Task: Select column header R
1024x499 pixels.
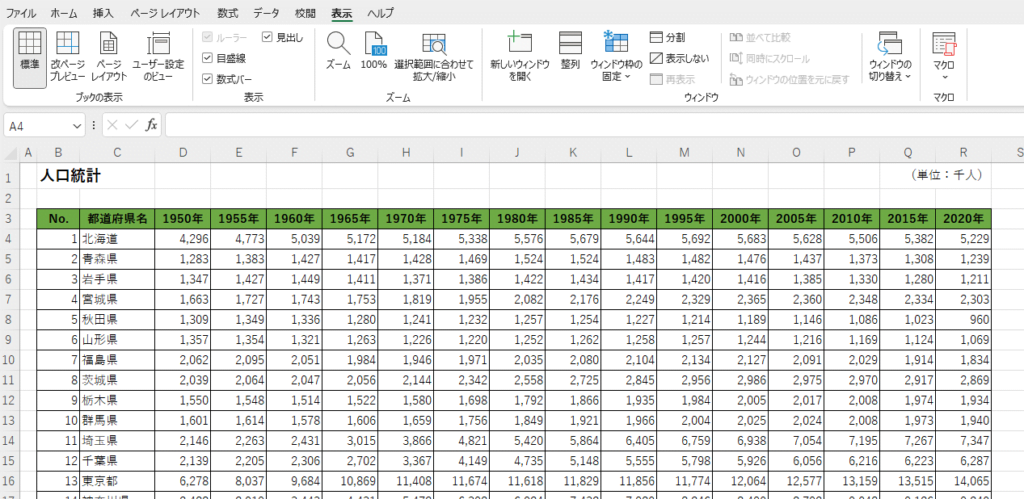Action: click(963, 153)
